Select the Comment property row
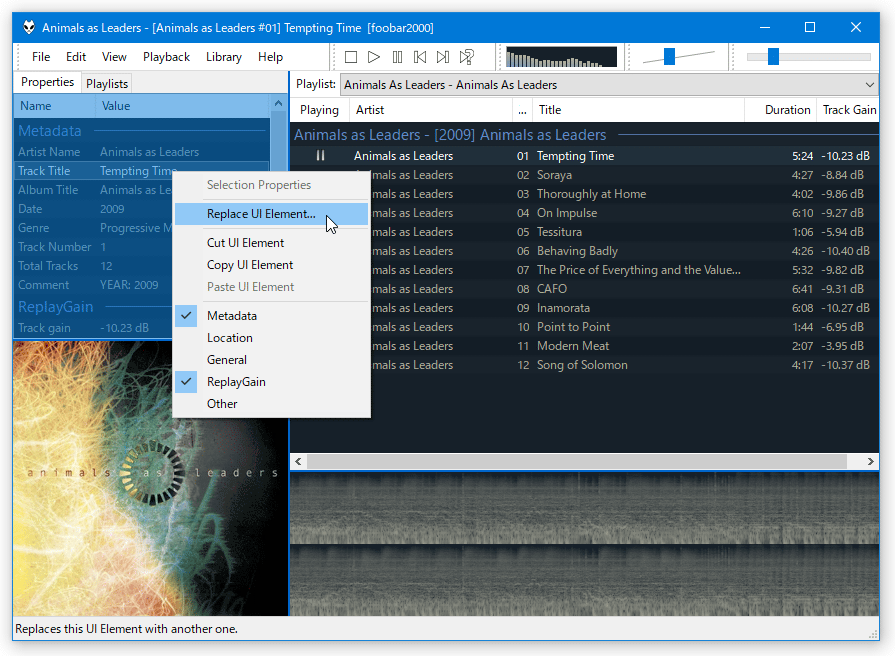The width and height of the screenshot is (895, 656). 94,285
